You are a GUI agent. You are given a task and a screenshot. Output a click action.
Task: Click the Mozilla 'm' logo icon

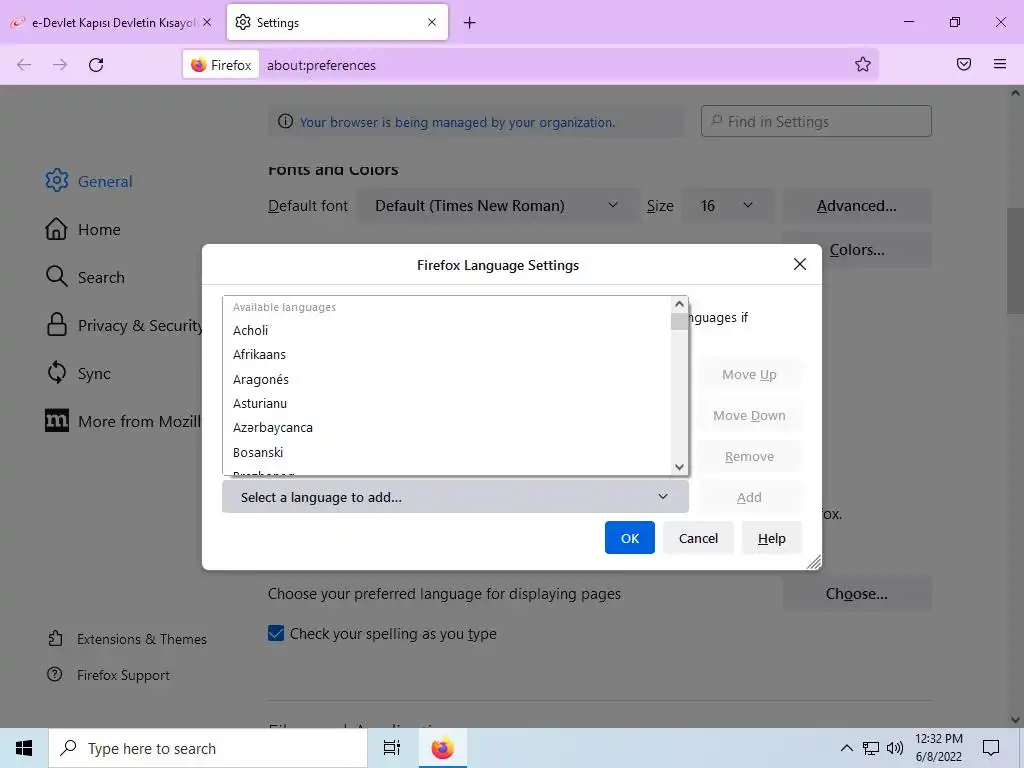tap(57, 421)
